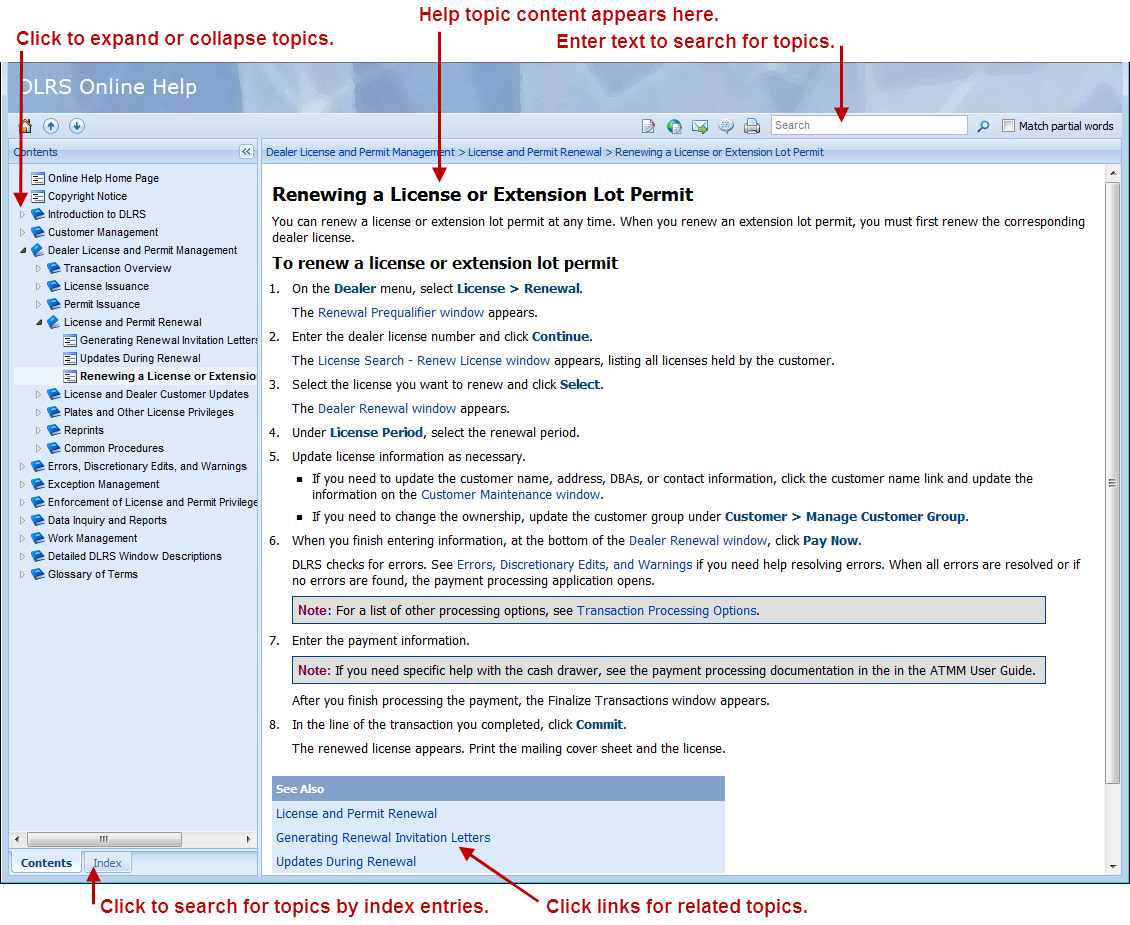Collapse the Contents pane with double-arrow button
The width and height of the screenshot is (1130, 925).
coord(246,152)
